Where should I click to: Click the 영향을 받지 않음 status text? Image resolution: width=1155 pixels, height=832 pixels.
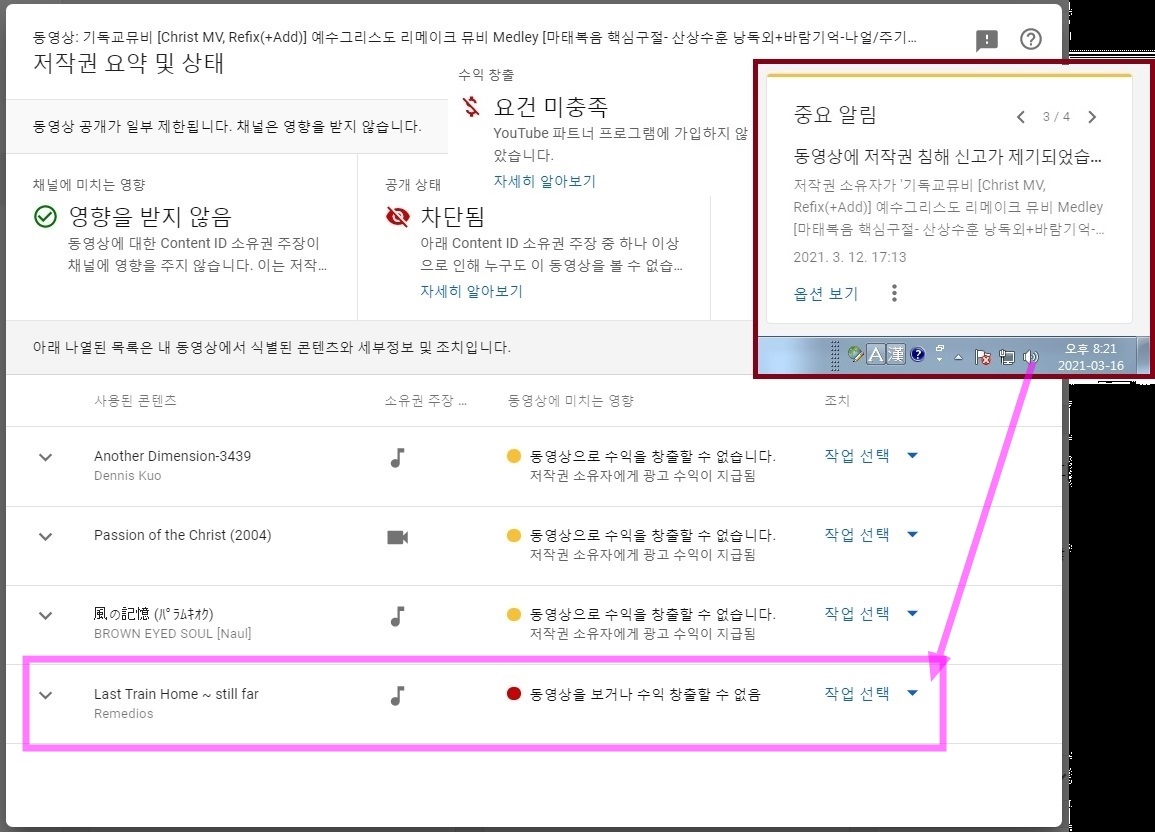150,216
